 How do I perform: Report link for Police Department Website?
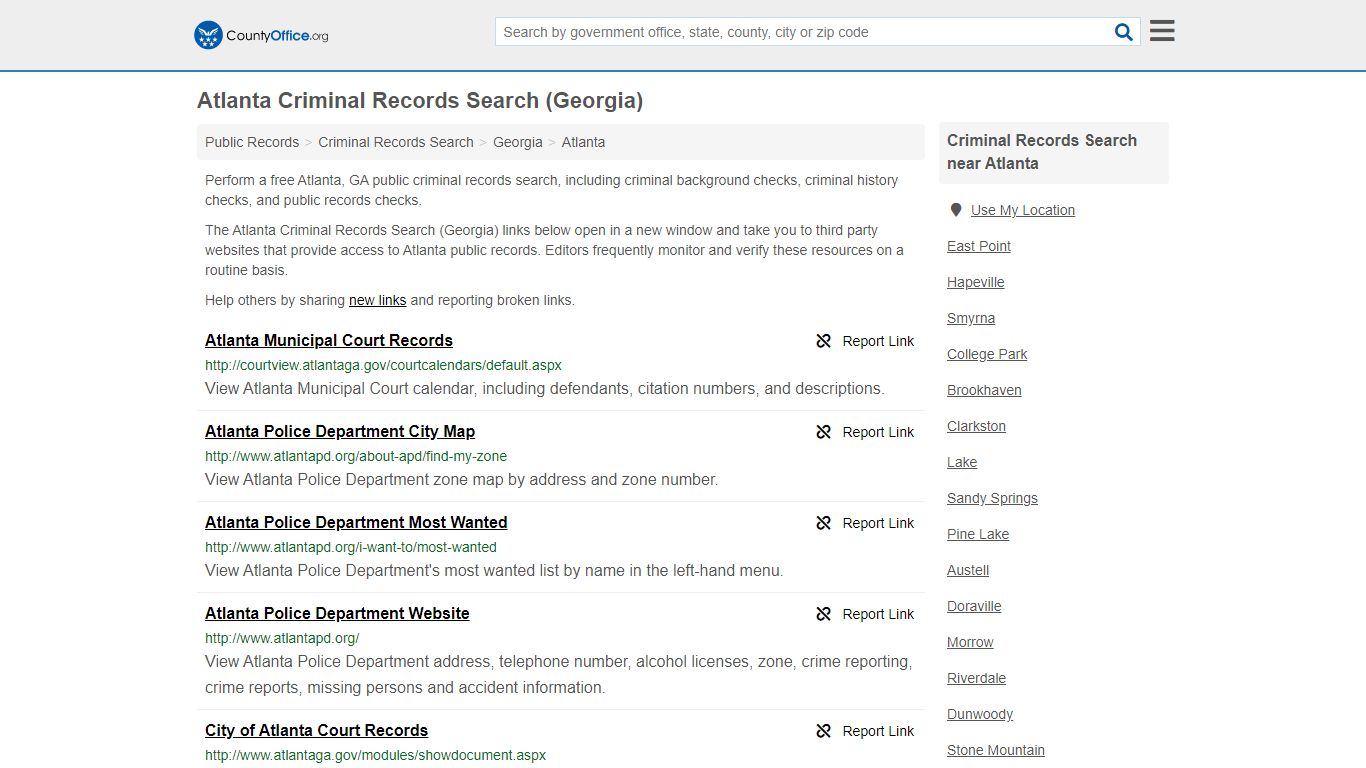[x=866, y=614]
